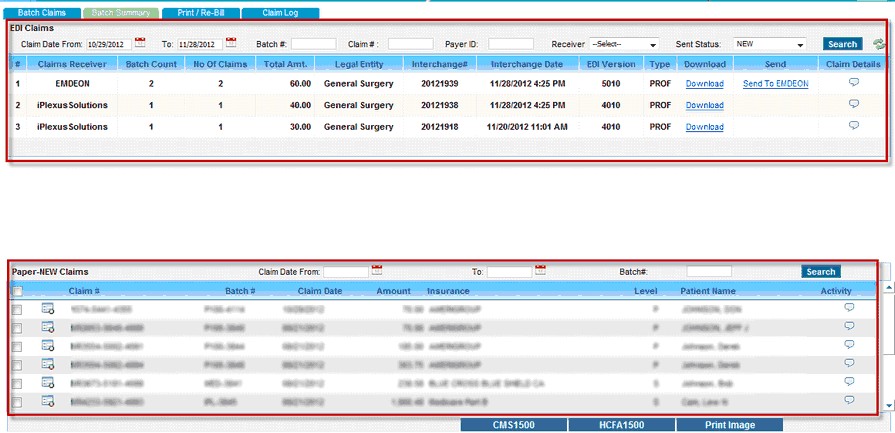Open claim details comment icon for EMDEON row
This screenshot has height=433, width=895.
853,83
